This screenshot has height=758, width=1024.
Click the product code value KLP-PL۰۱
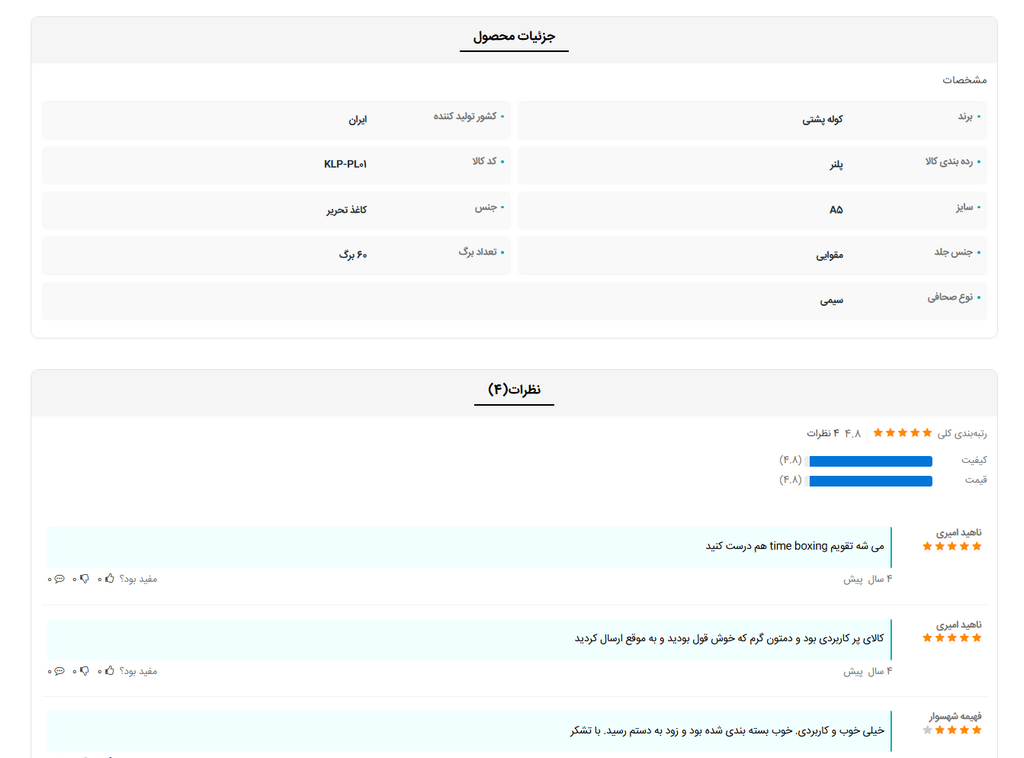345,165
